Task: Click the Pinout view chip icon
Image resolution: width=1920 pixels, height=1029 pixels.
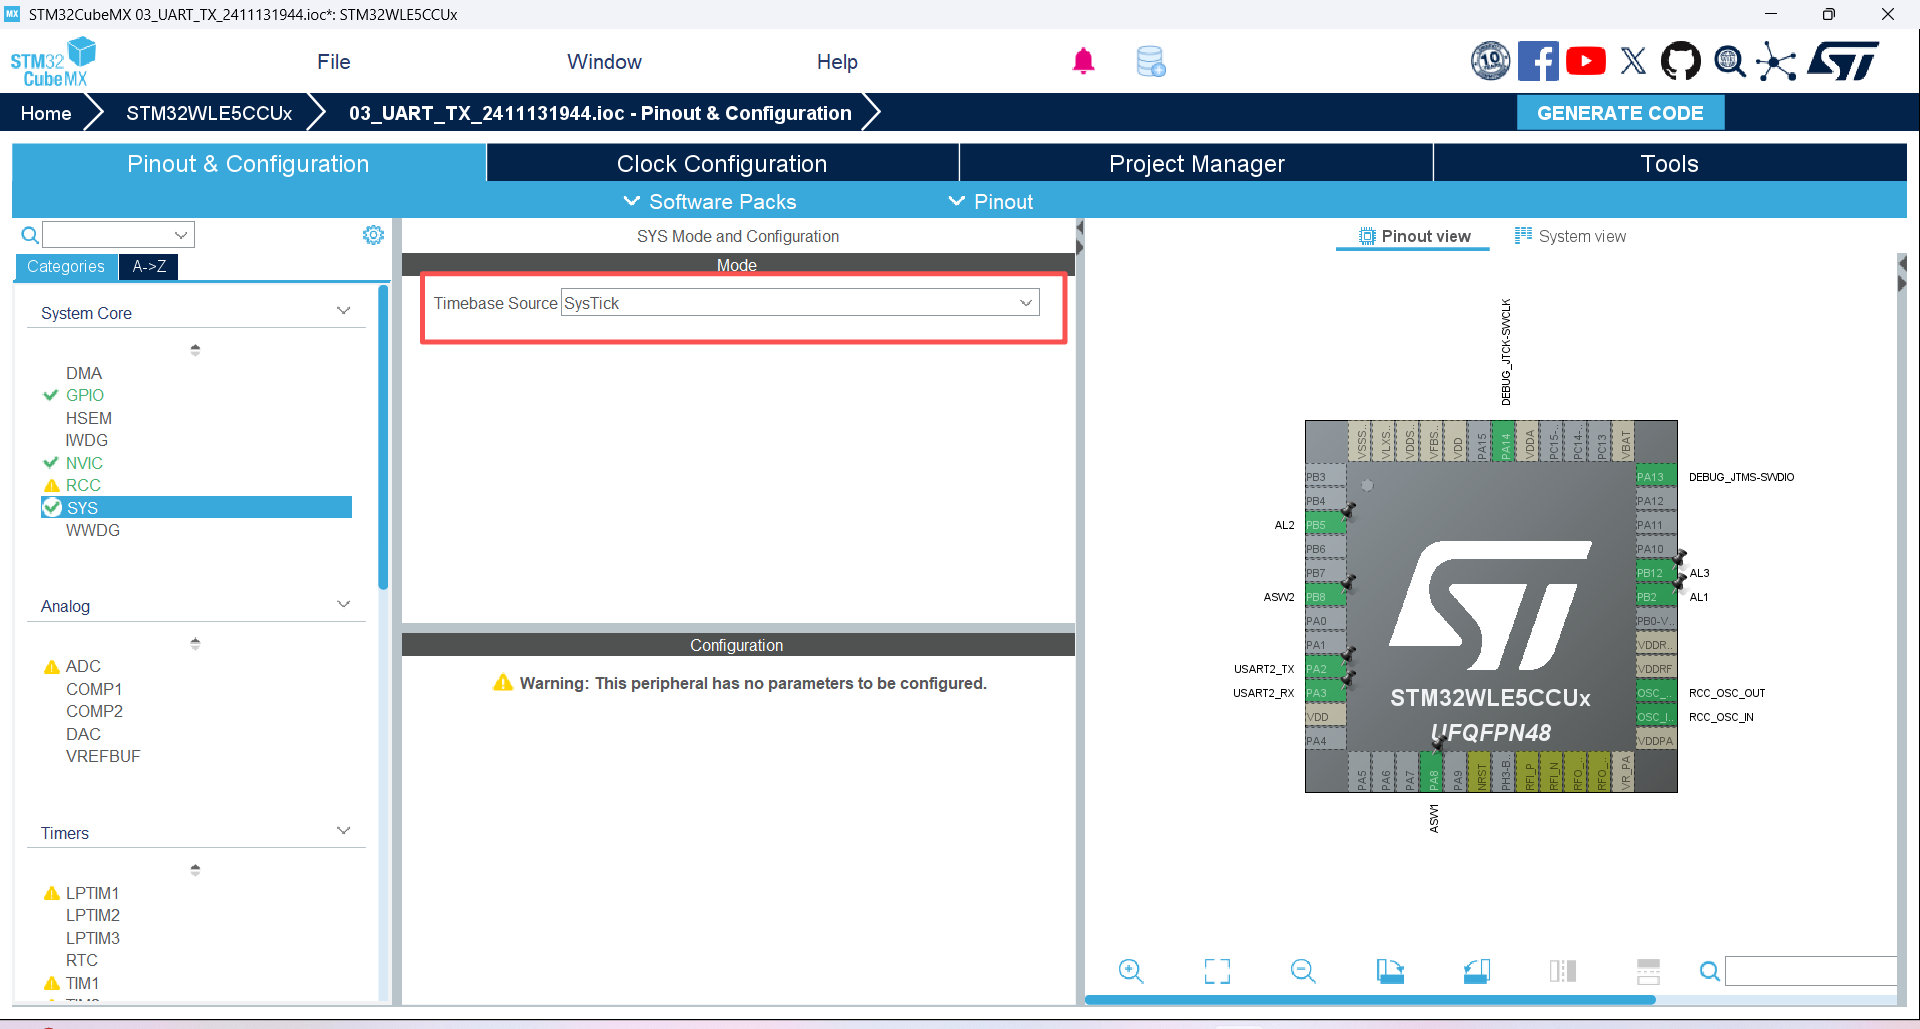Action: click(1367, 236)
